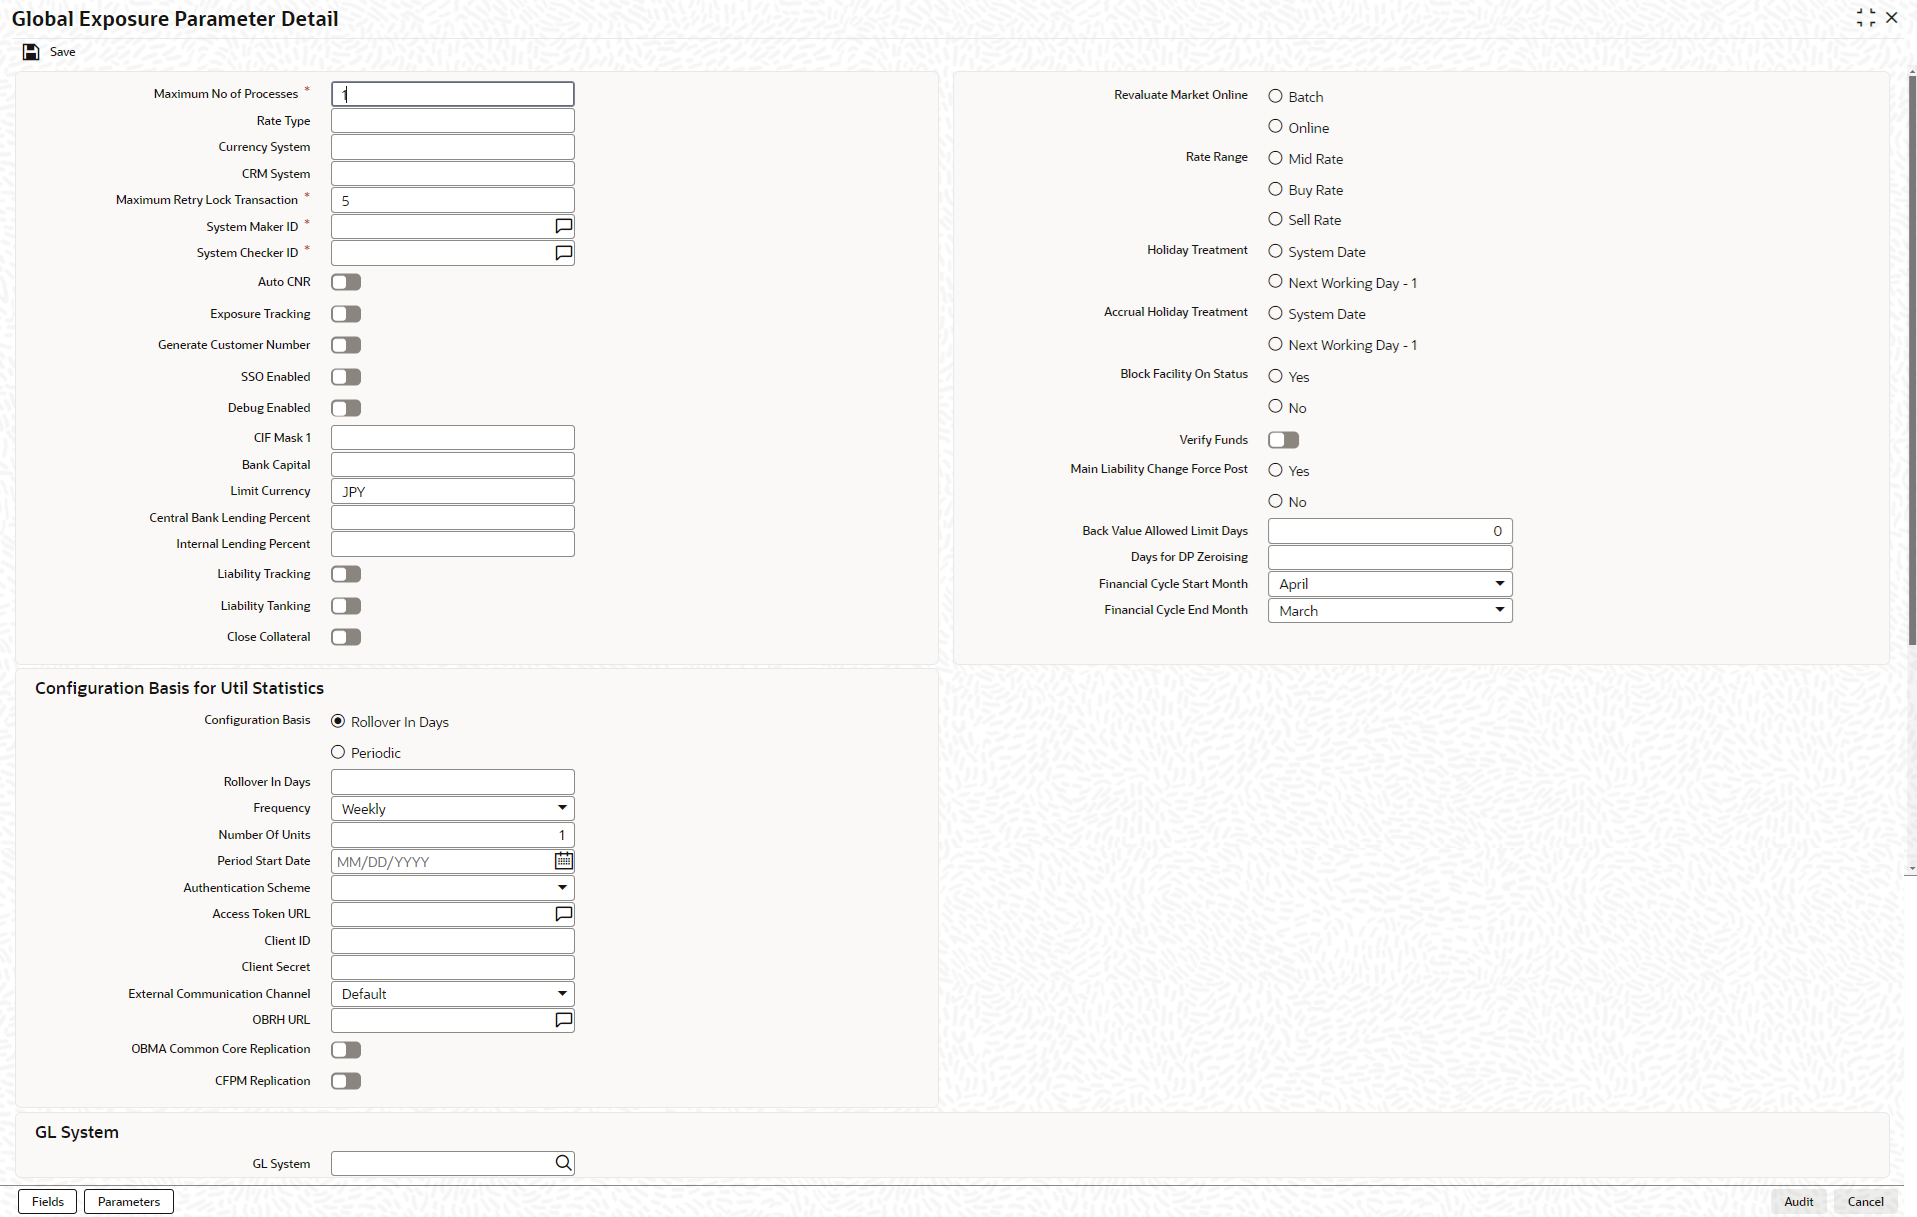The image size is (1917, 1217).
Task: Enable Verify Funds switch
Action: [x=1283, y=440]
